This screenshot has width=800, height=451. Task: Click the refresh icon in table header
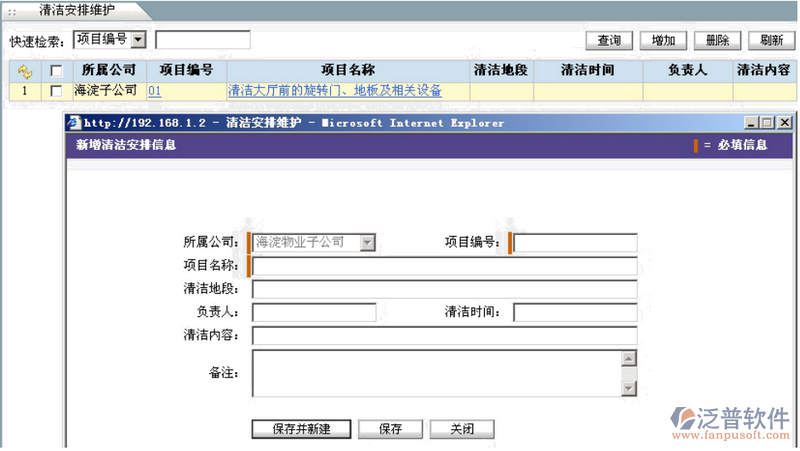25,71
